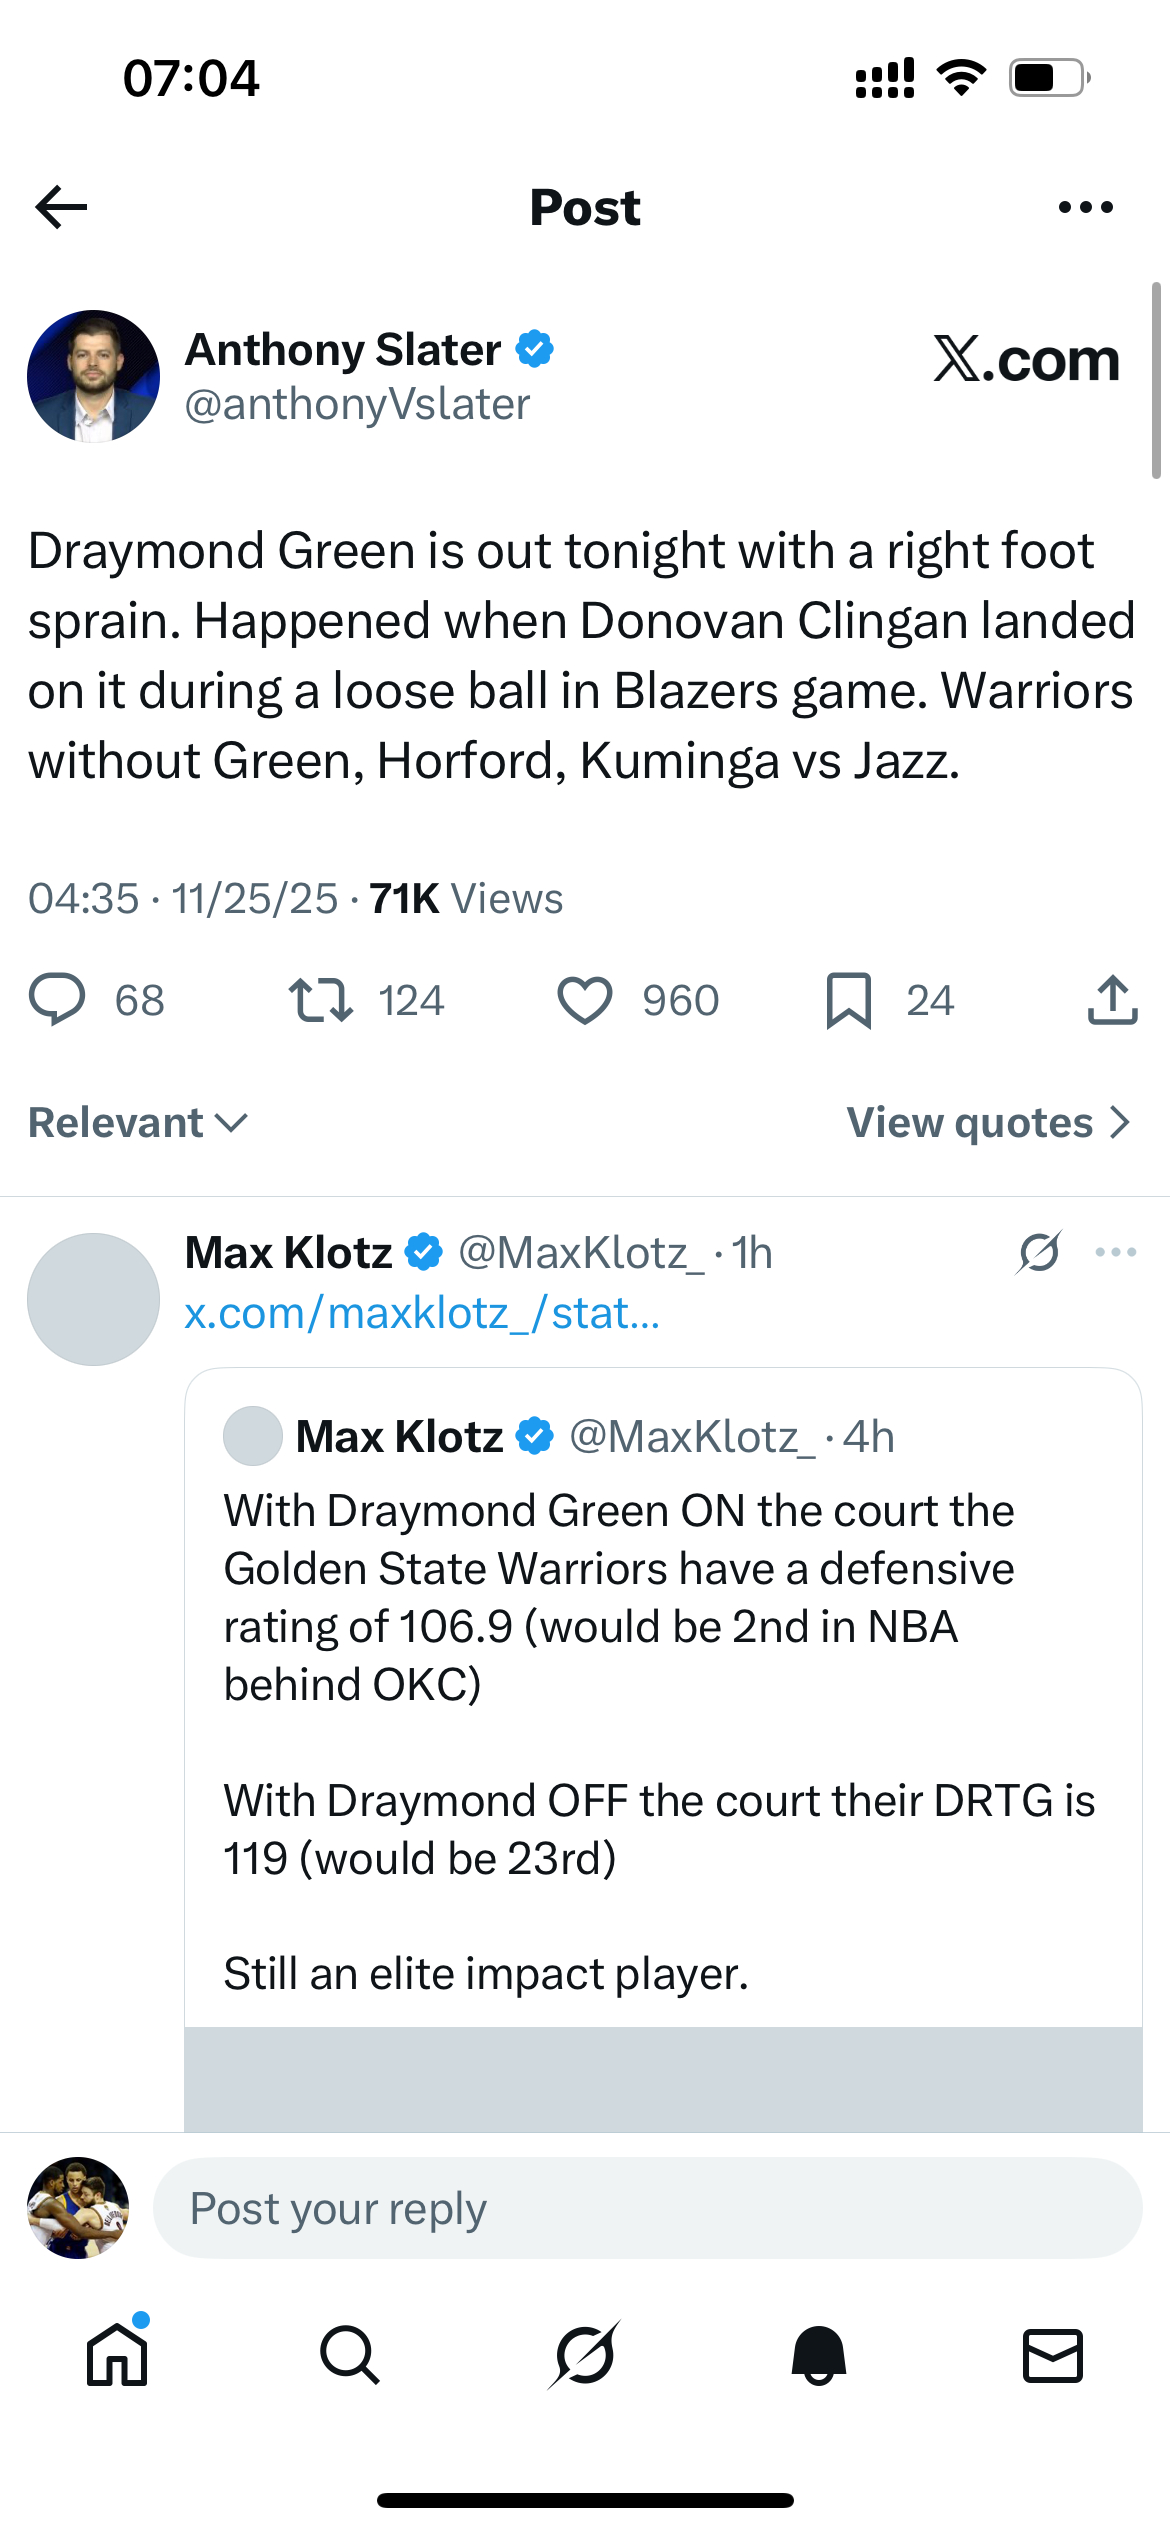Tap the back arrow
1170x2532 pixels.
pos(61,207)
